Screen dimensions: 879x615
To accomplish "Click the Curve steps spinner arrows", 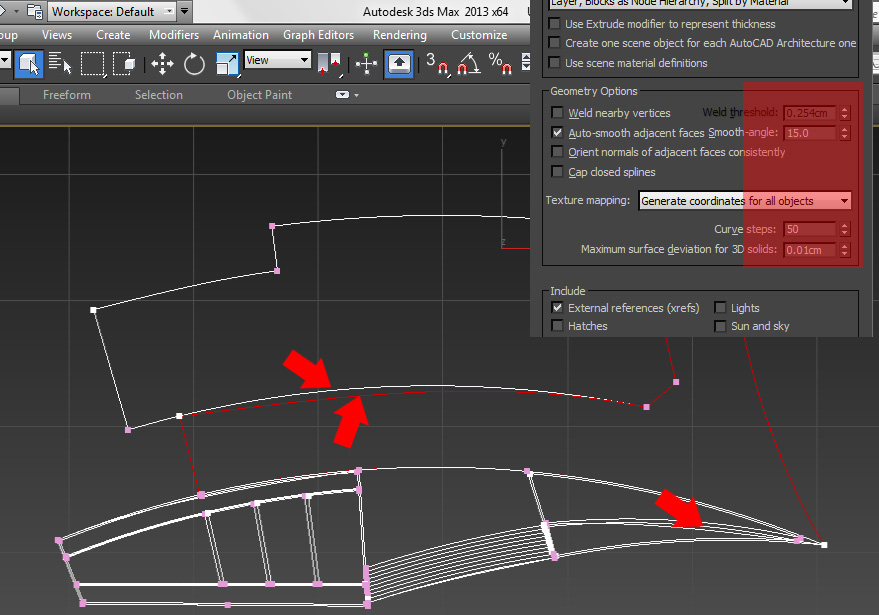I will 845,230.
